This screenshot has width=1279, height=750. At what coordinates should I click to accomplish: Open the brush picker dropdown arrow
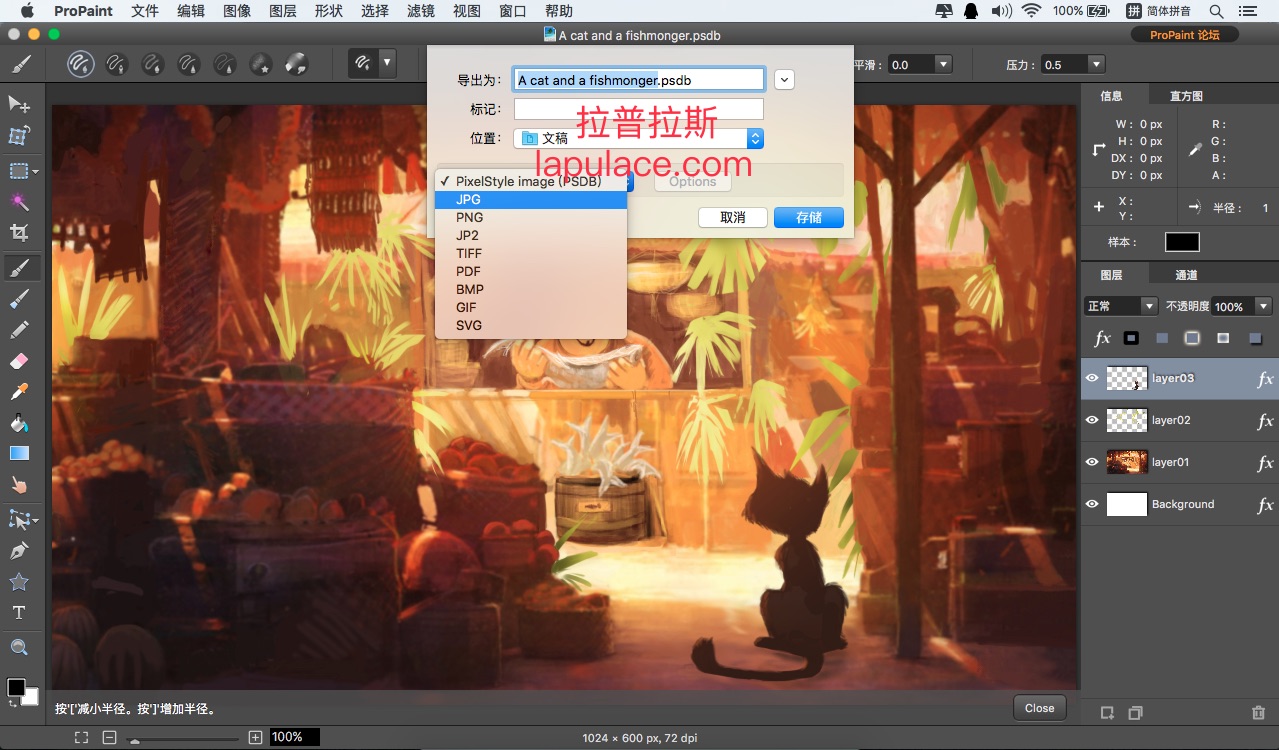coord(387,64)
